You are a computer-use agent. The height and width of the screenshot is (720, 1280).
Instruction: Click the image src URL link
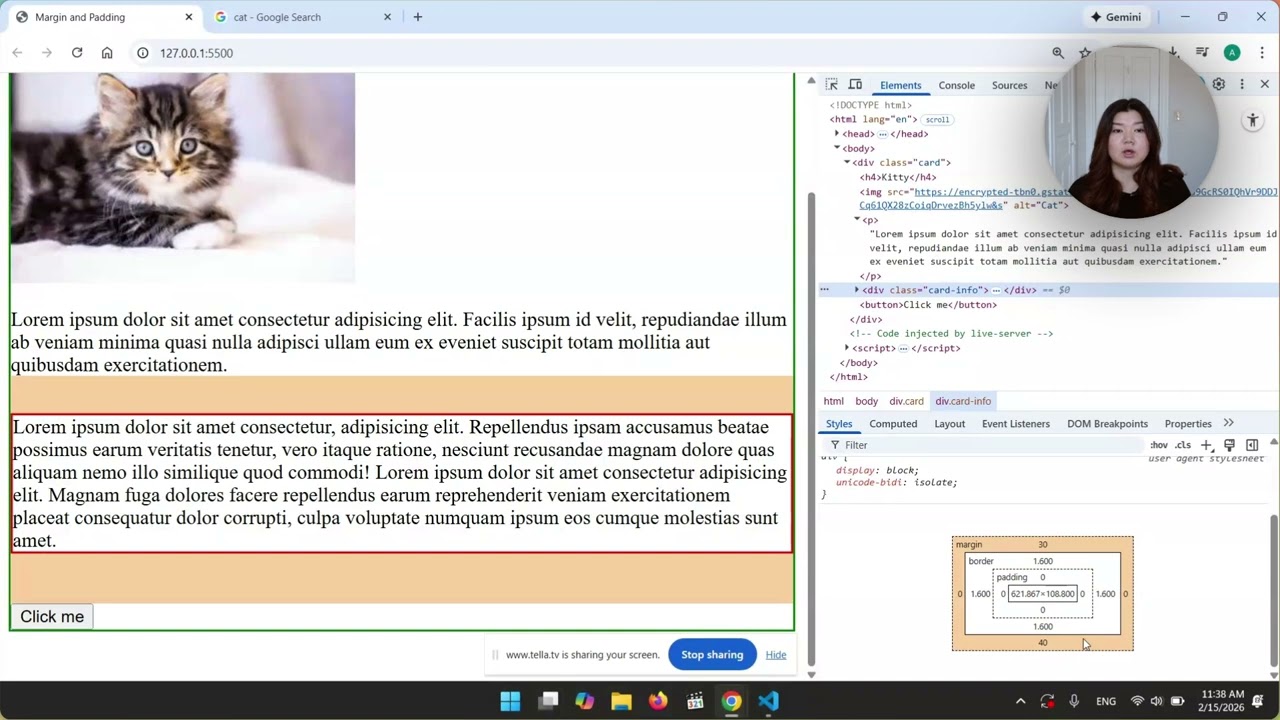coord(1068,198)
